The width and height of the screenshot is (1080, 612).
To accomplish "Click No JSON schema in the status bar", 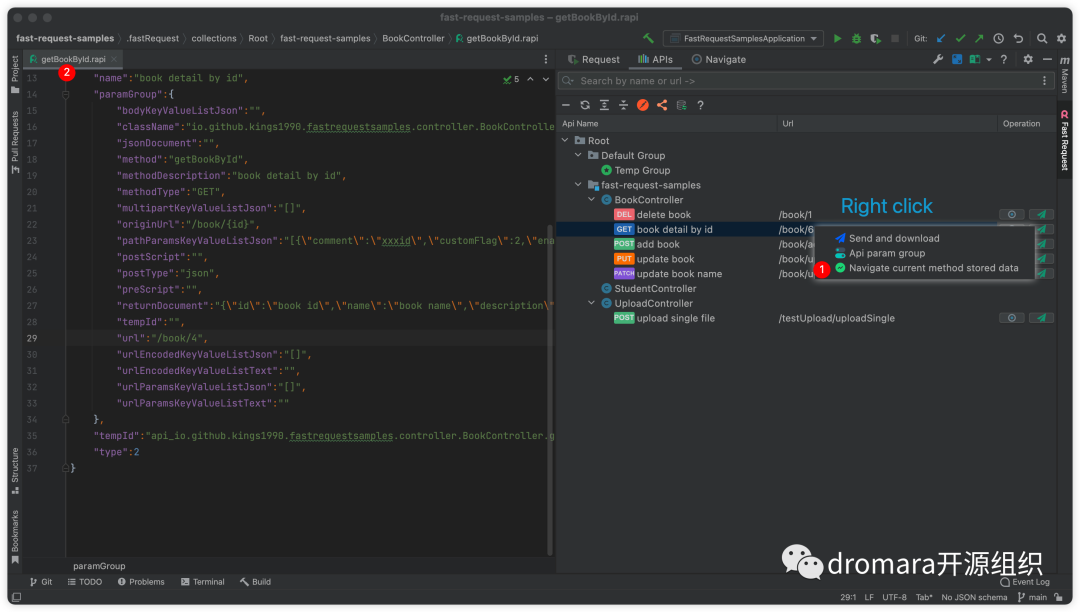I will coord(974,598).
